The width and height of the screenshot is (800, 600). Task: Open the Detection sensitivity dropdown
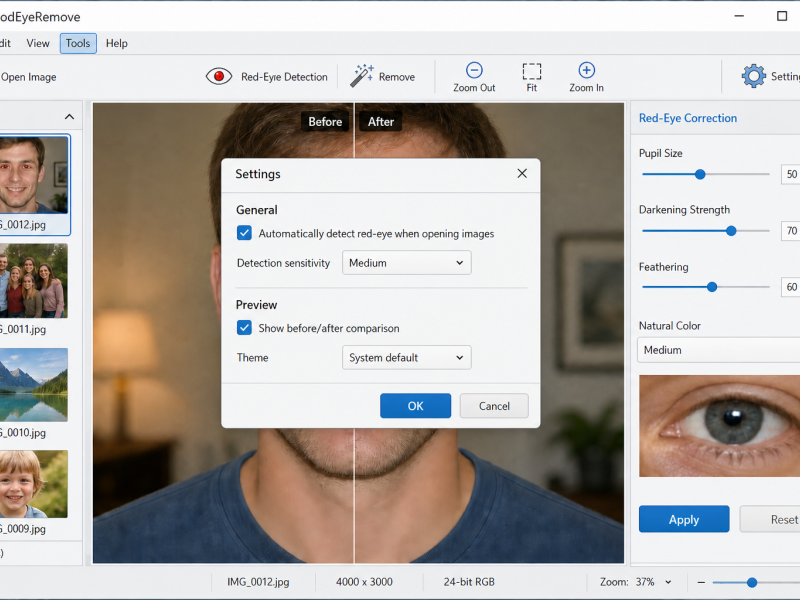pos(407,263)
